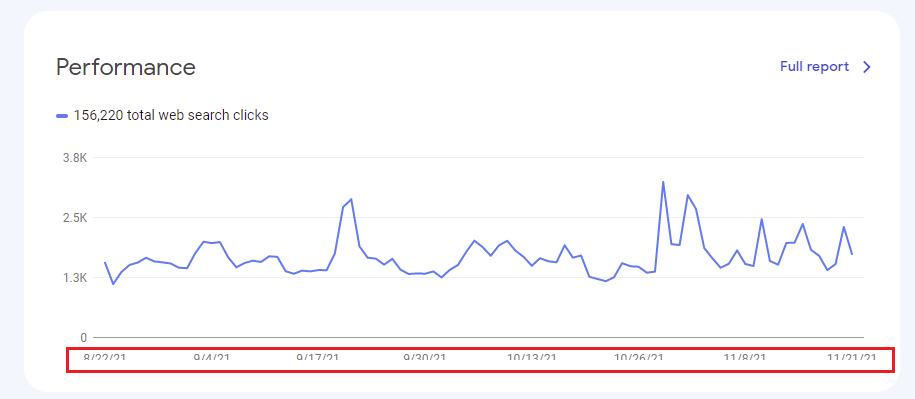Click the Performance heading
Image resolution: width=915 pixels, height=399 pixels.
[x=125, y=67]
